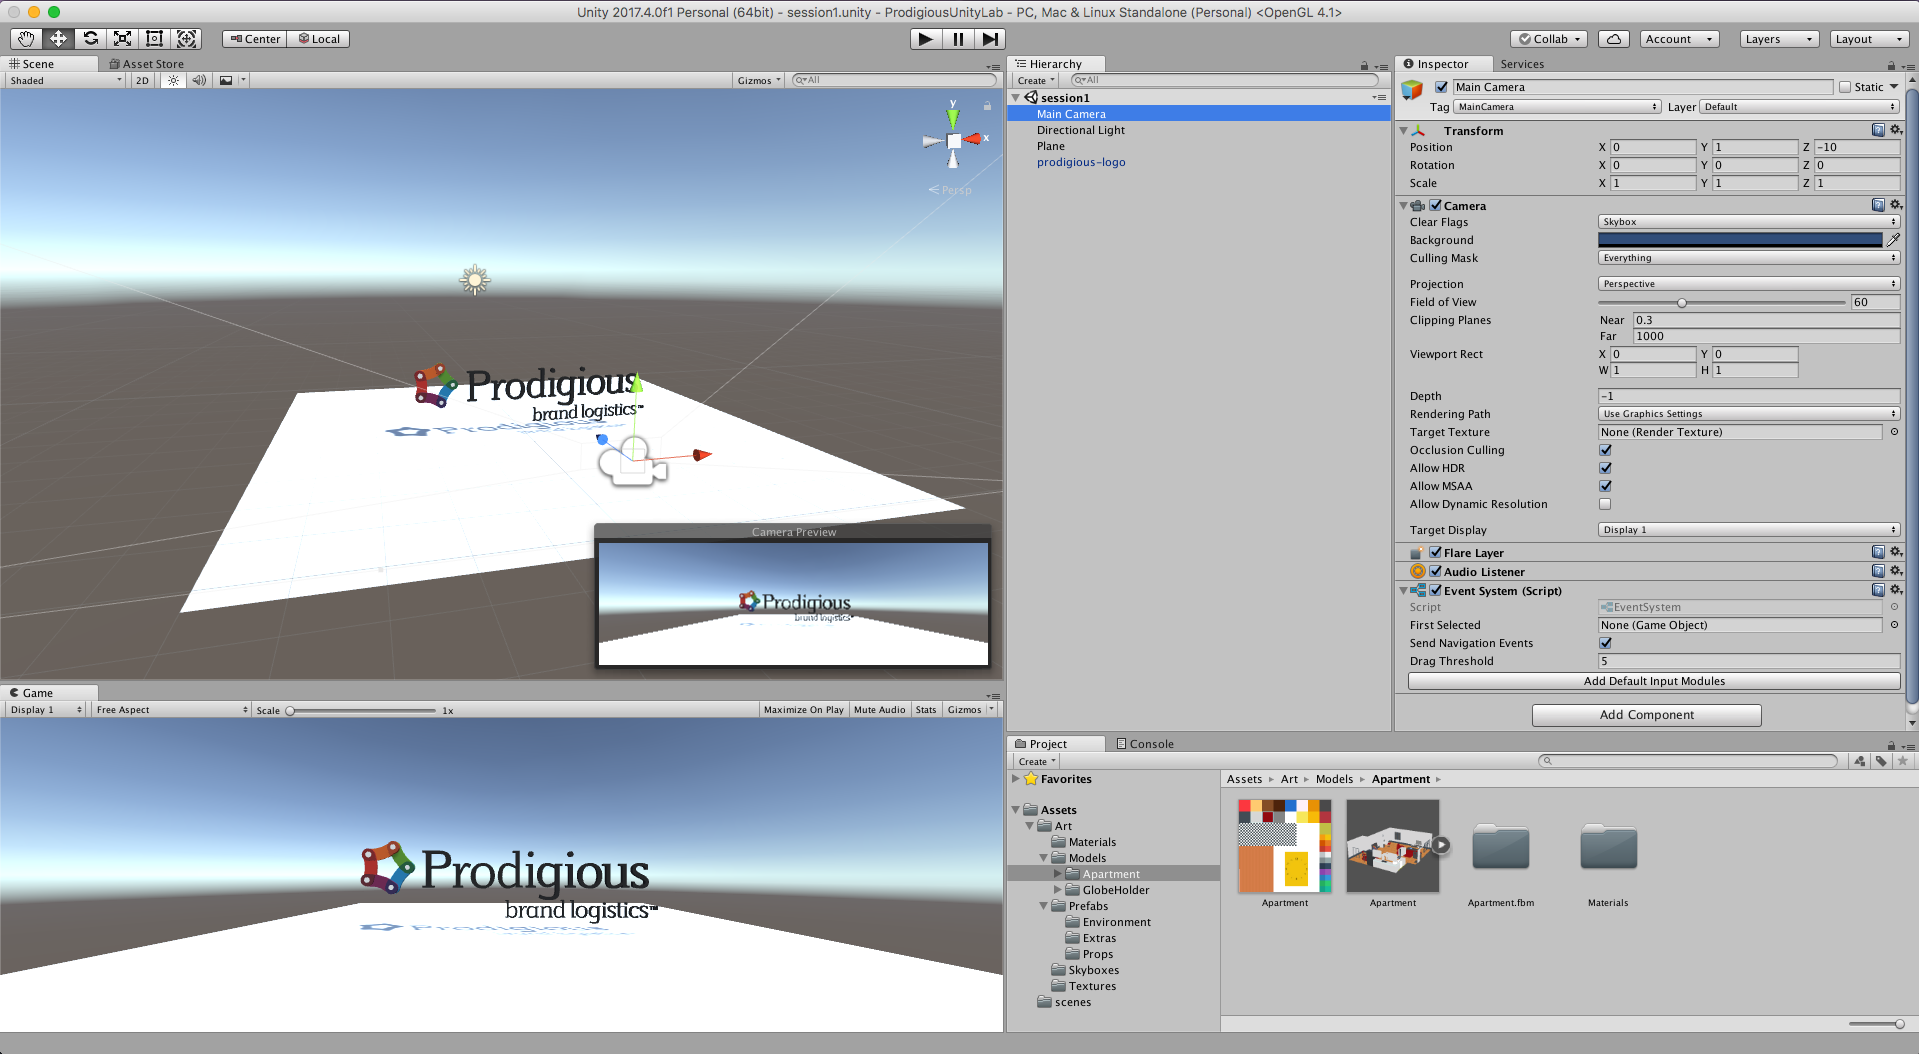Expand Apartment model asset arrow
1919x1054 pixels.
[1441, 845]
